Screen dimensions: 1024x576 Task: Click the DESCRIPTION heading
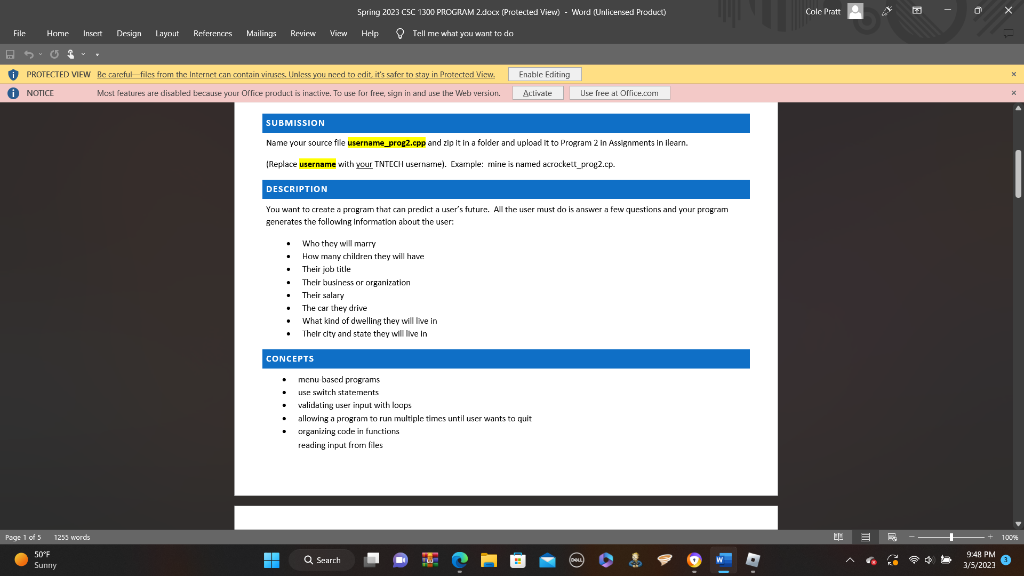(296, 189)
